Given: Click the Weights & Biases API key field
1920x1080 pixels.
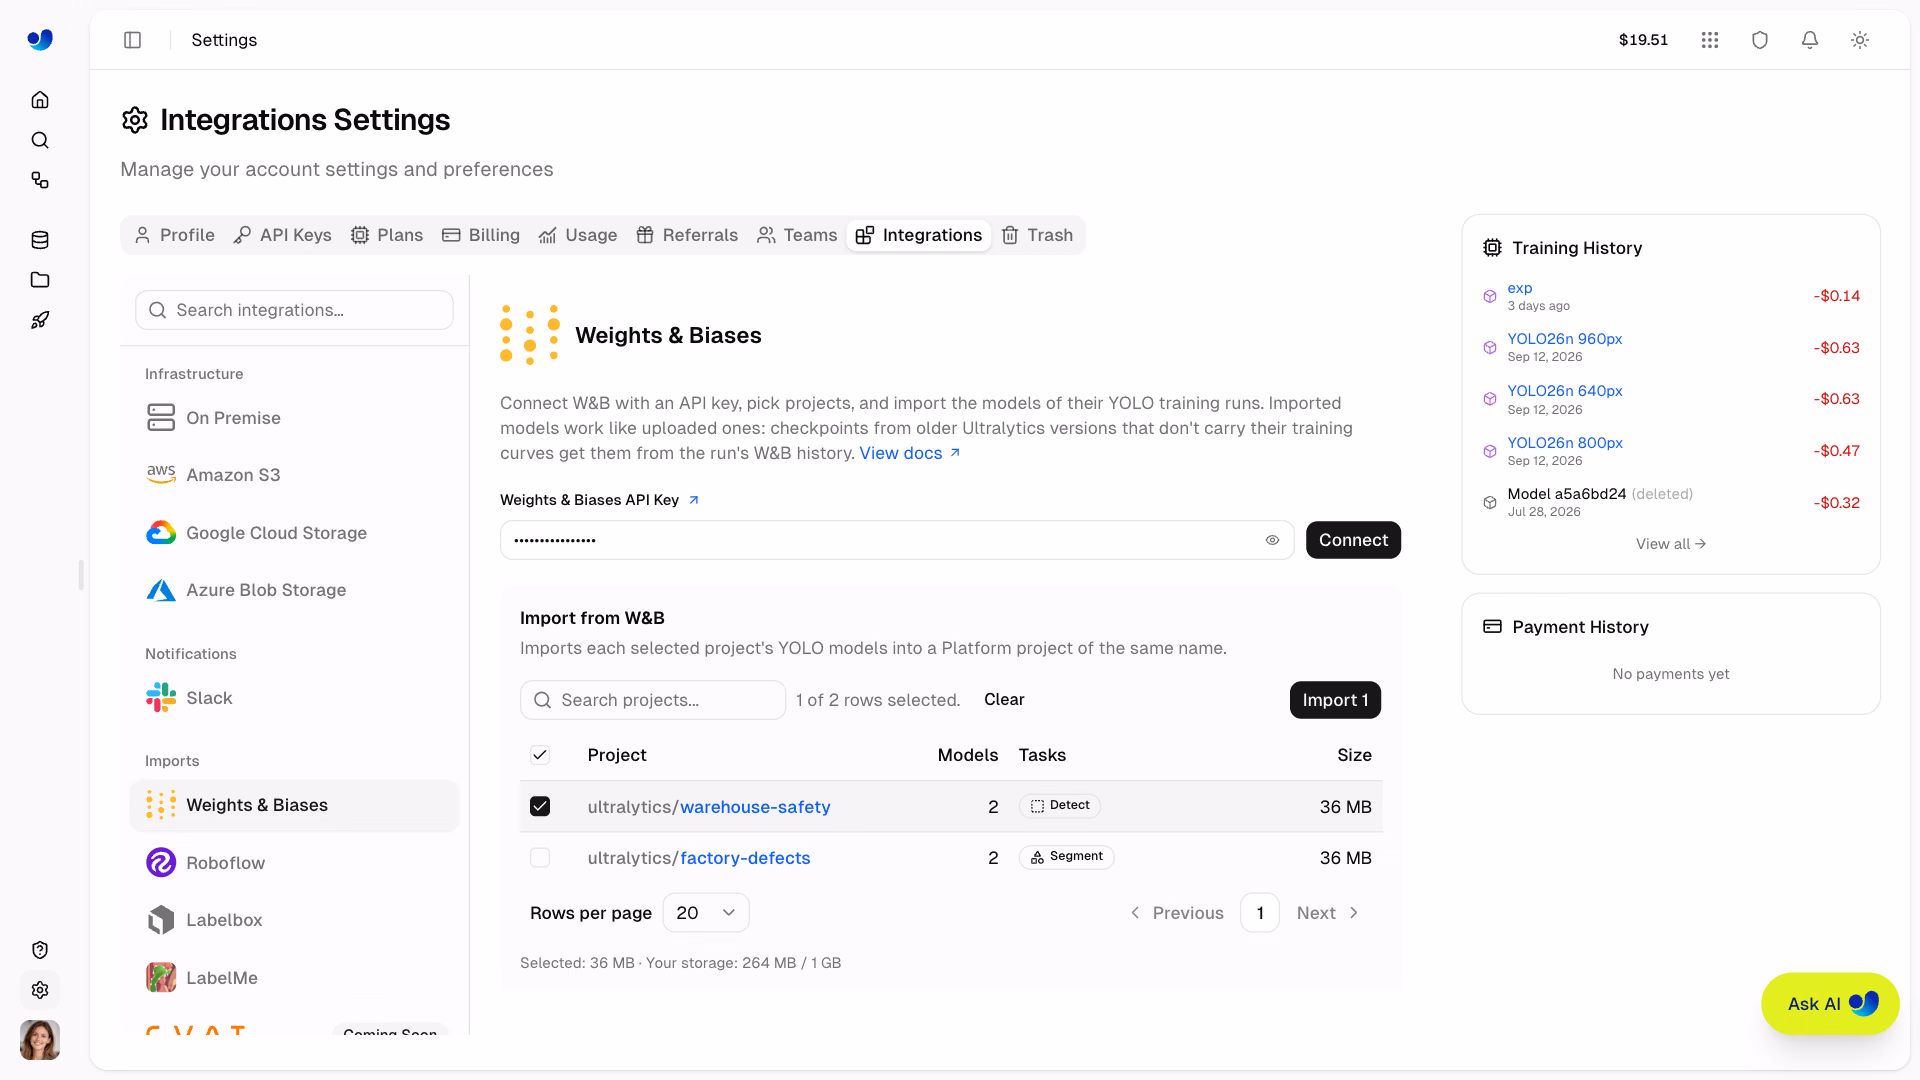Looking at the screenshot, I should pyautogui.click(x=897, y=540).
